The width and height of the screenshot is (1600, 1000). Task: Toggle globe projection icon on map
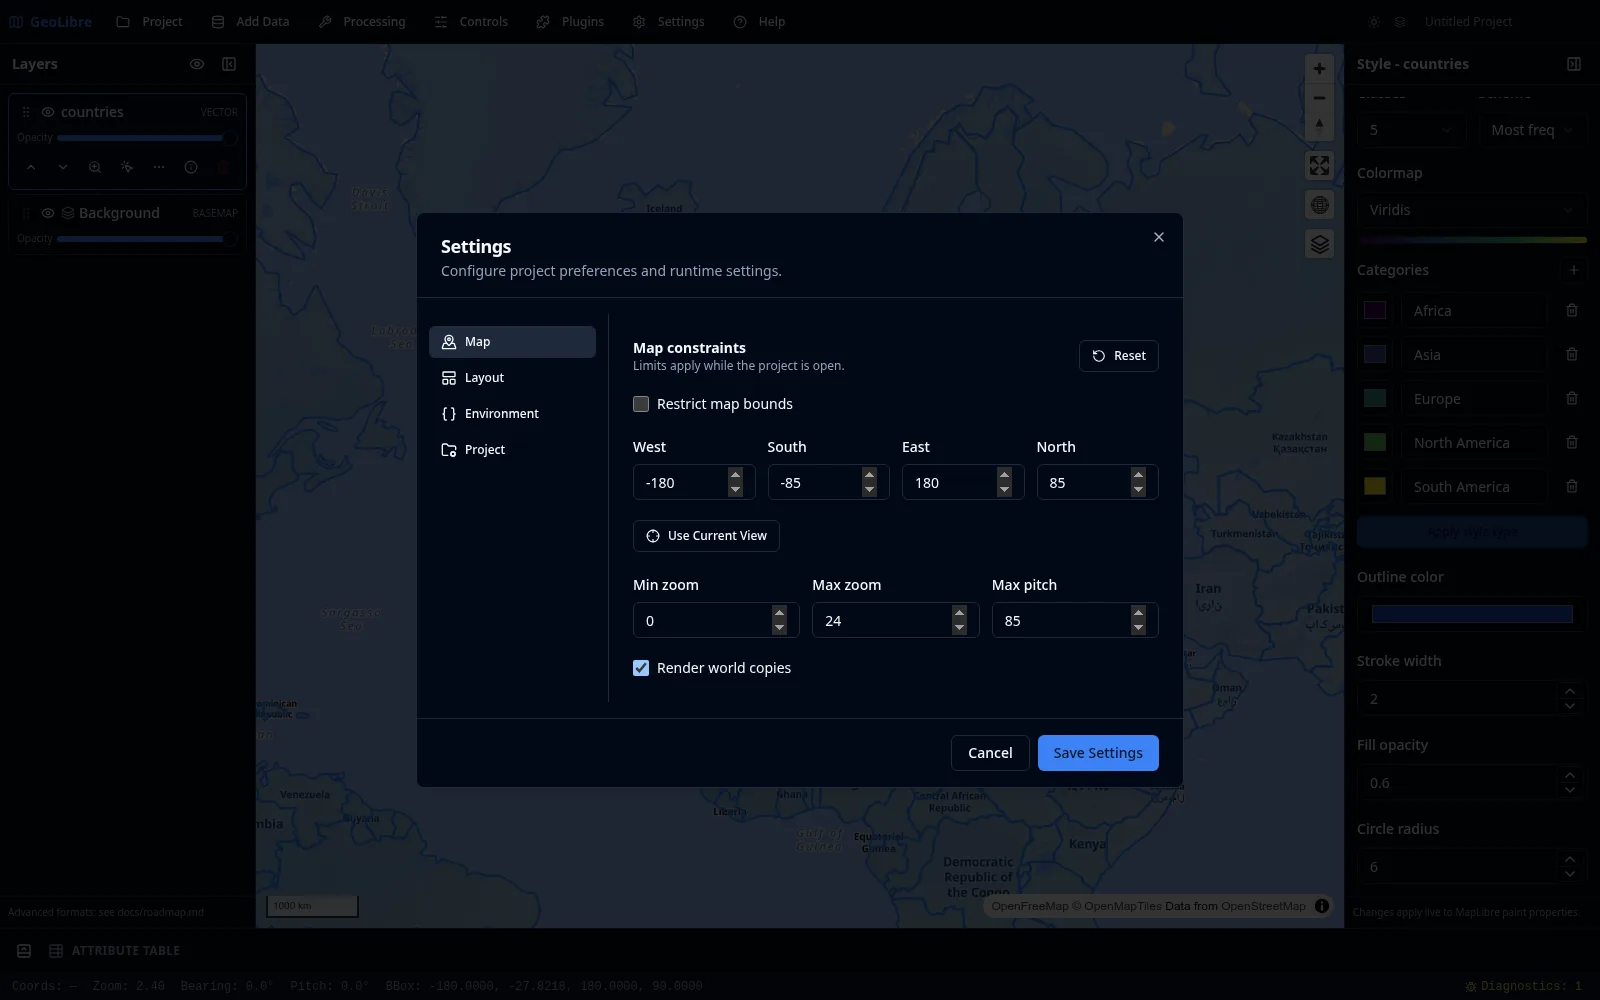[x=1320, y=205]
